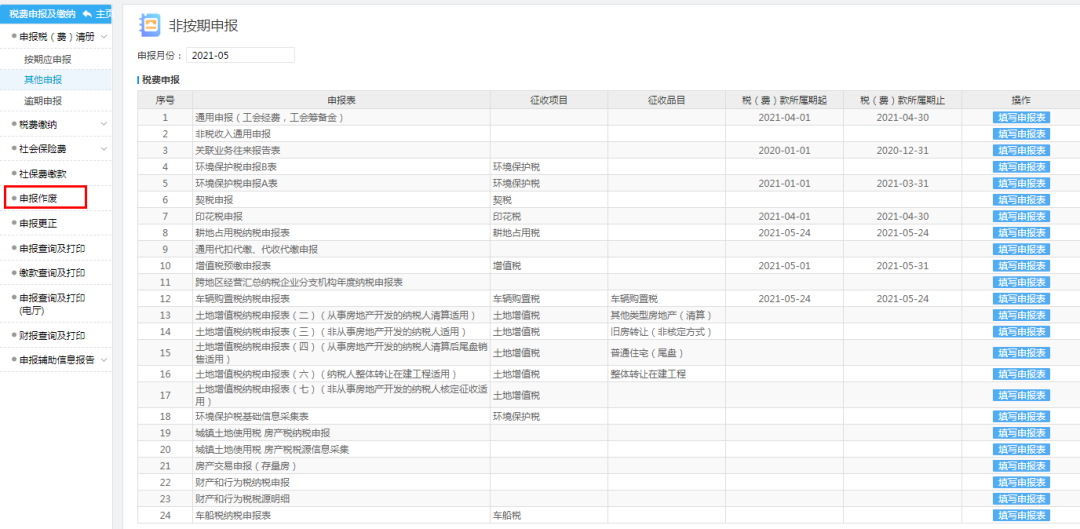Click 填写申报表 for 土地增值税纳税申报表(二)
1080x529 pixels.
point(1021,315)
